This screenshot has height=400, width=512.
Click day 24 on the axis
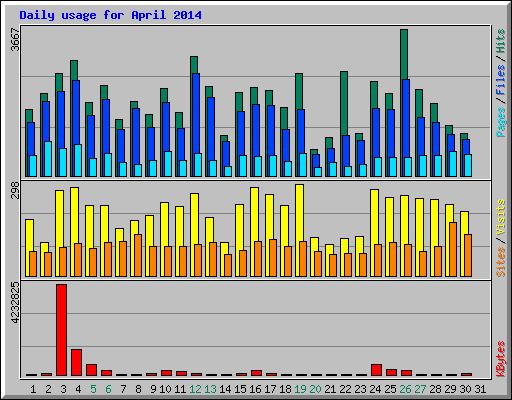[x=375, y=389]
